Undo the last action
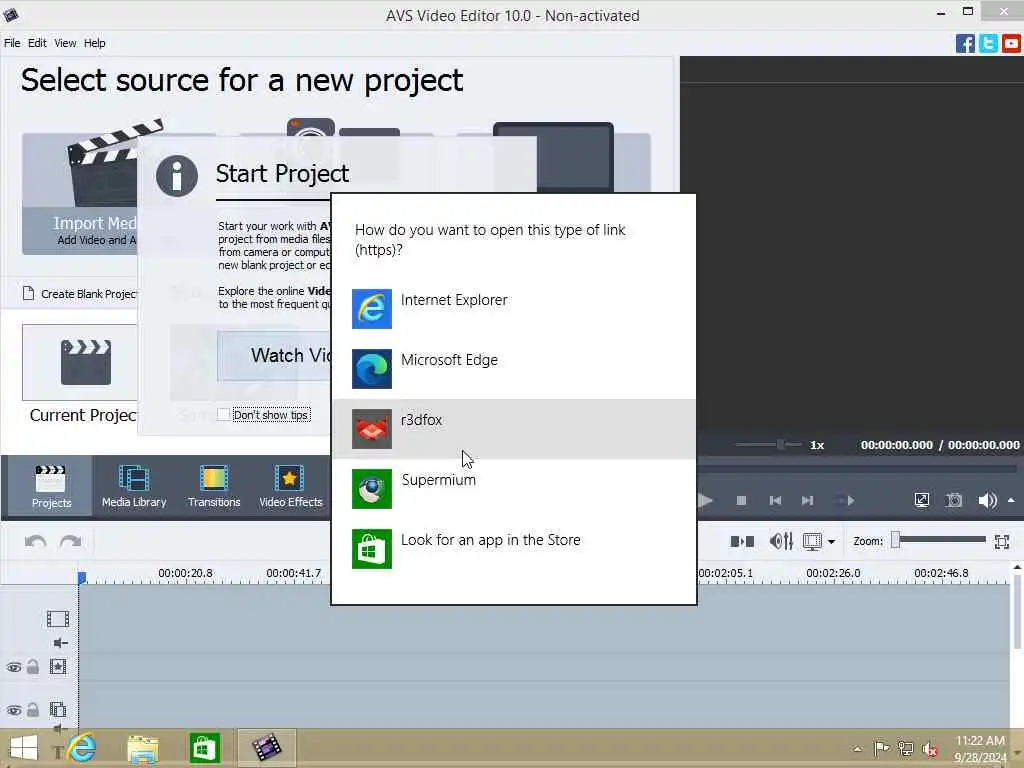 [35, 542]
